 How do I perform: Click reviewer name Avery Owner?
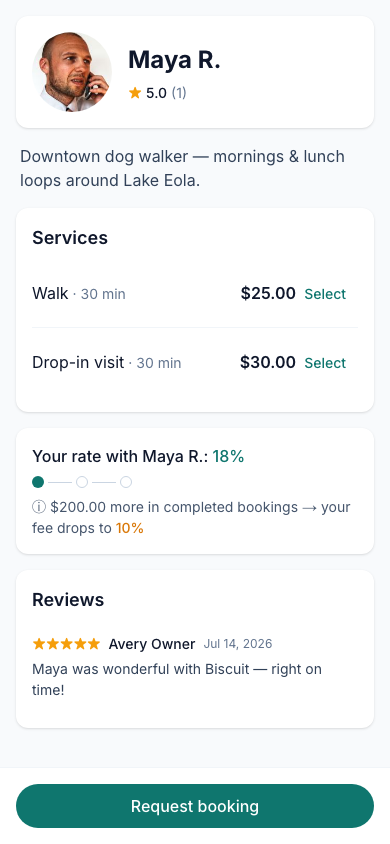coord(152,644)
